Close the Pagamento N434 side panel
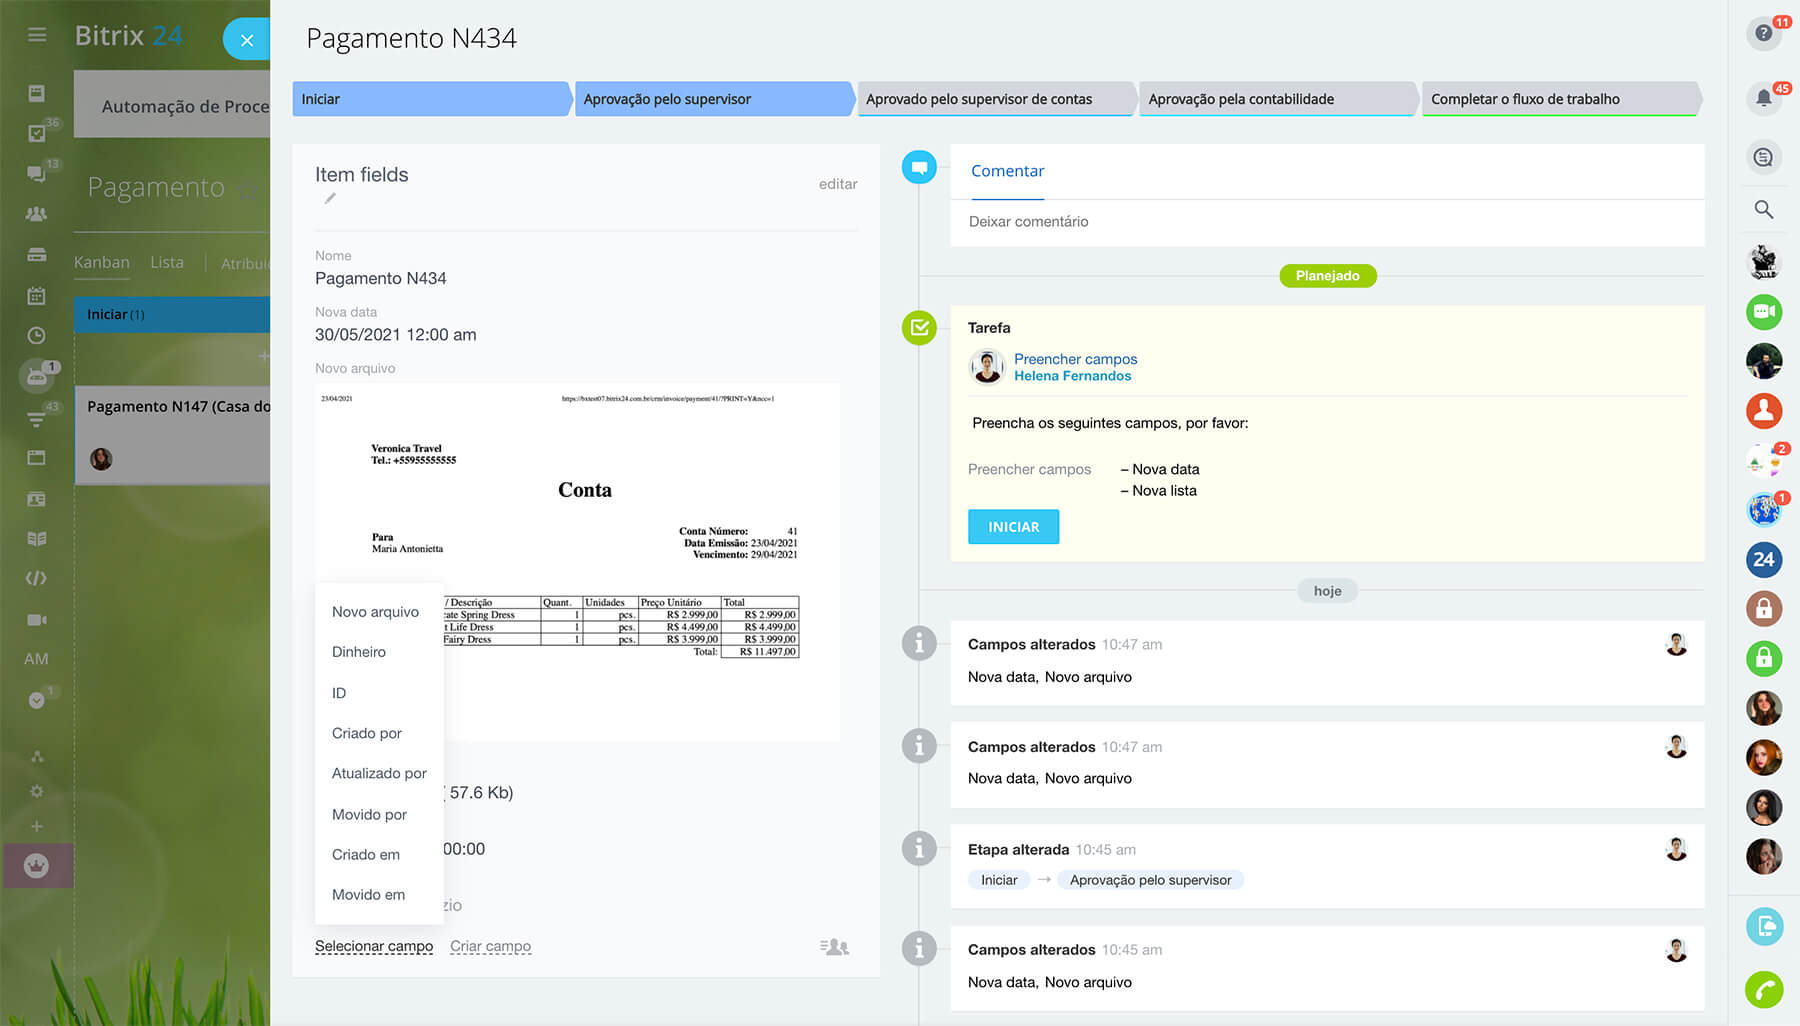Screen dimensions: 1800x1026 [247, 40]
